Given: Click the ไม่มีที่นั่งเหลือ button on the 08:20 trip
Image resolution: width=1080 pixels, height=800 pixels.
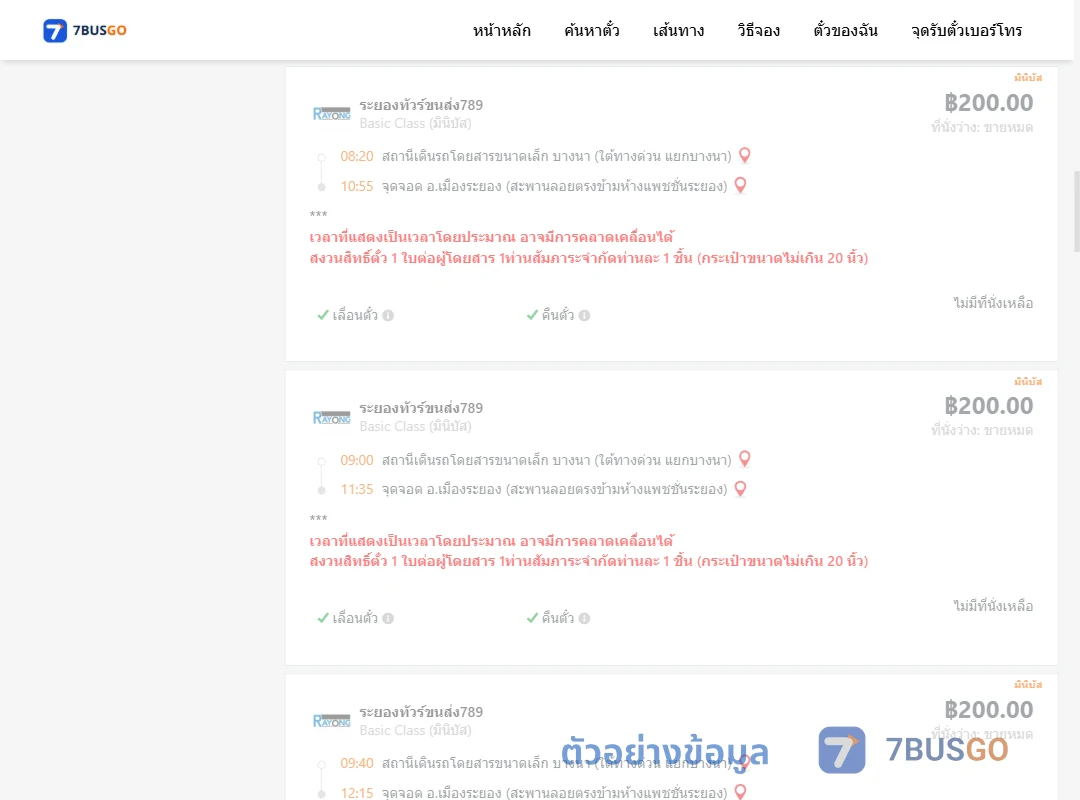Looking at the screenshot, I should pos(993,303).
